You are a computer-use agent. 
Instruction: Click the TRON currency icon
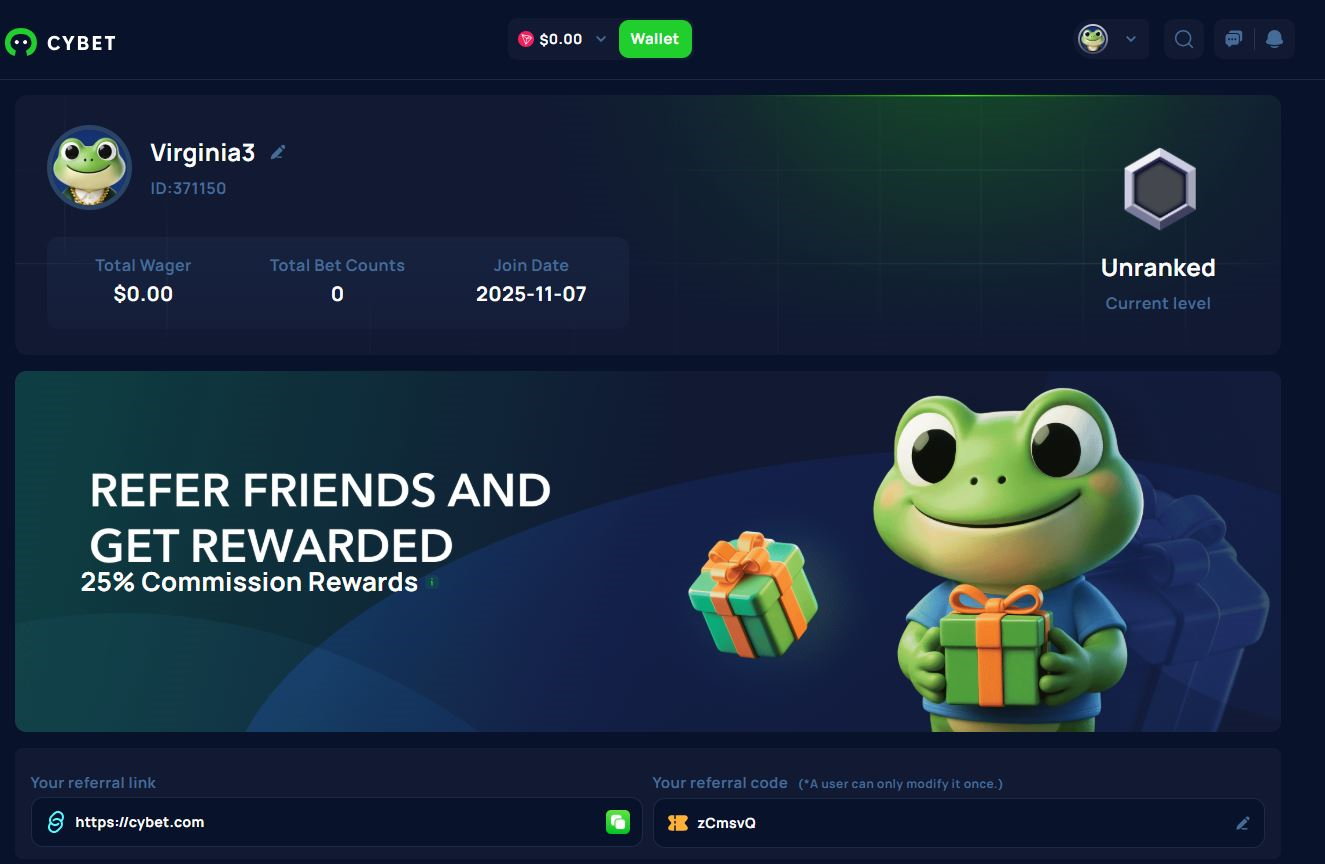(x=526, y=39)
